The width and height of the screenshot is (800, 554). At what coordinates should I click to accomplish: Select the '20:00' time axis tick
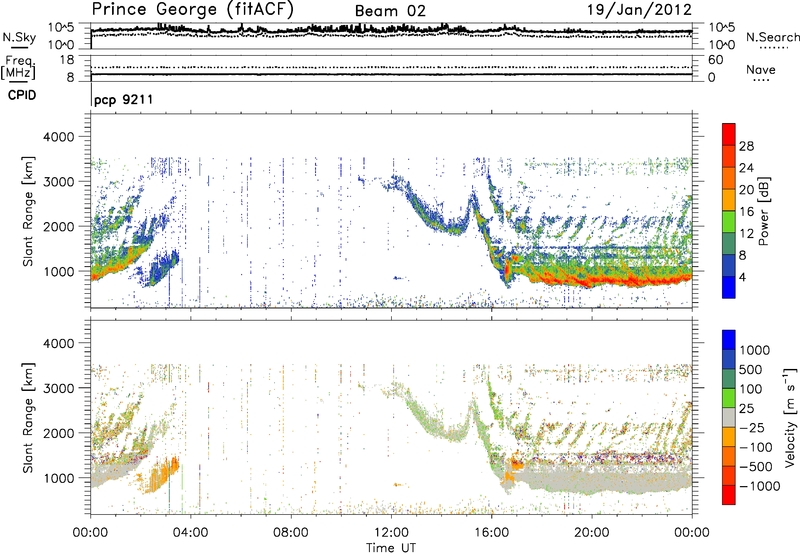point(592,533)
